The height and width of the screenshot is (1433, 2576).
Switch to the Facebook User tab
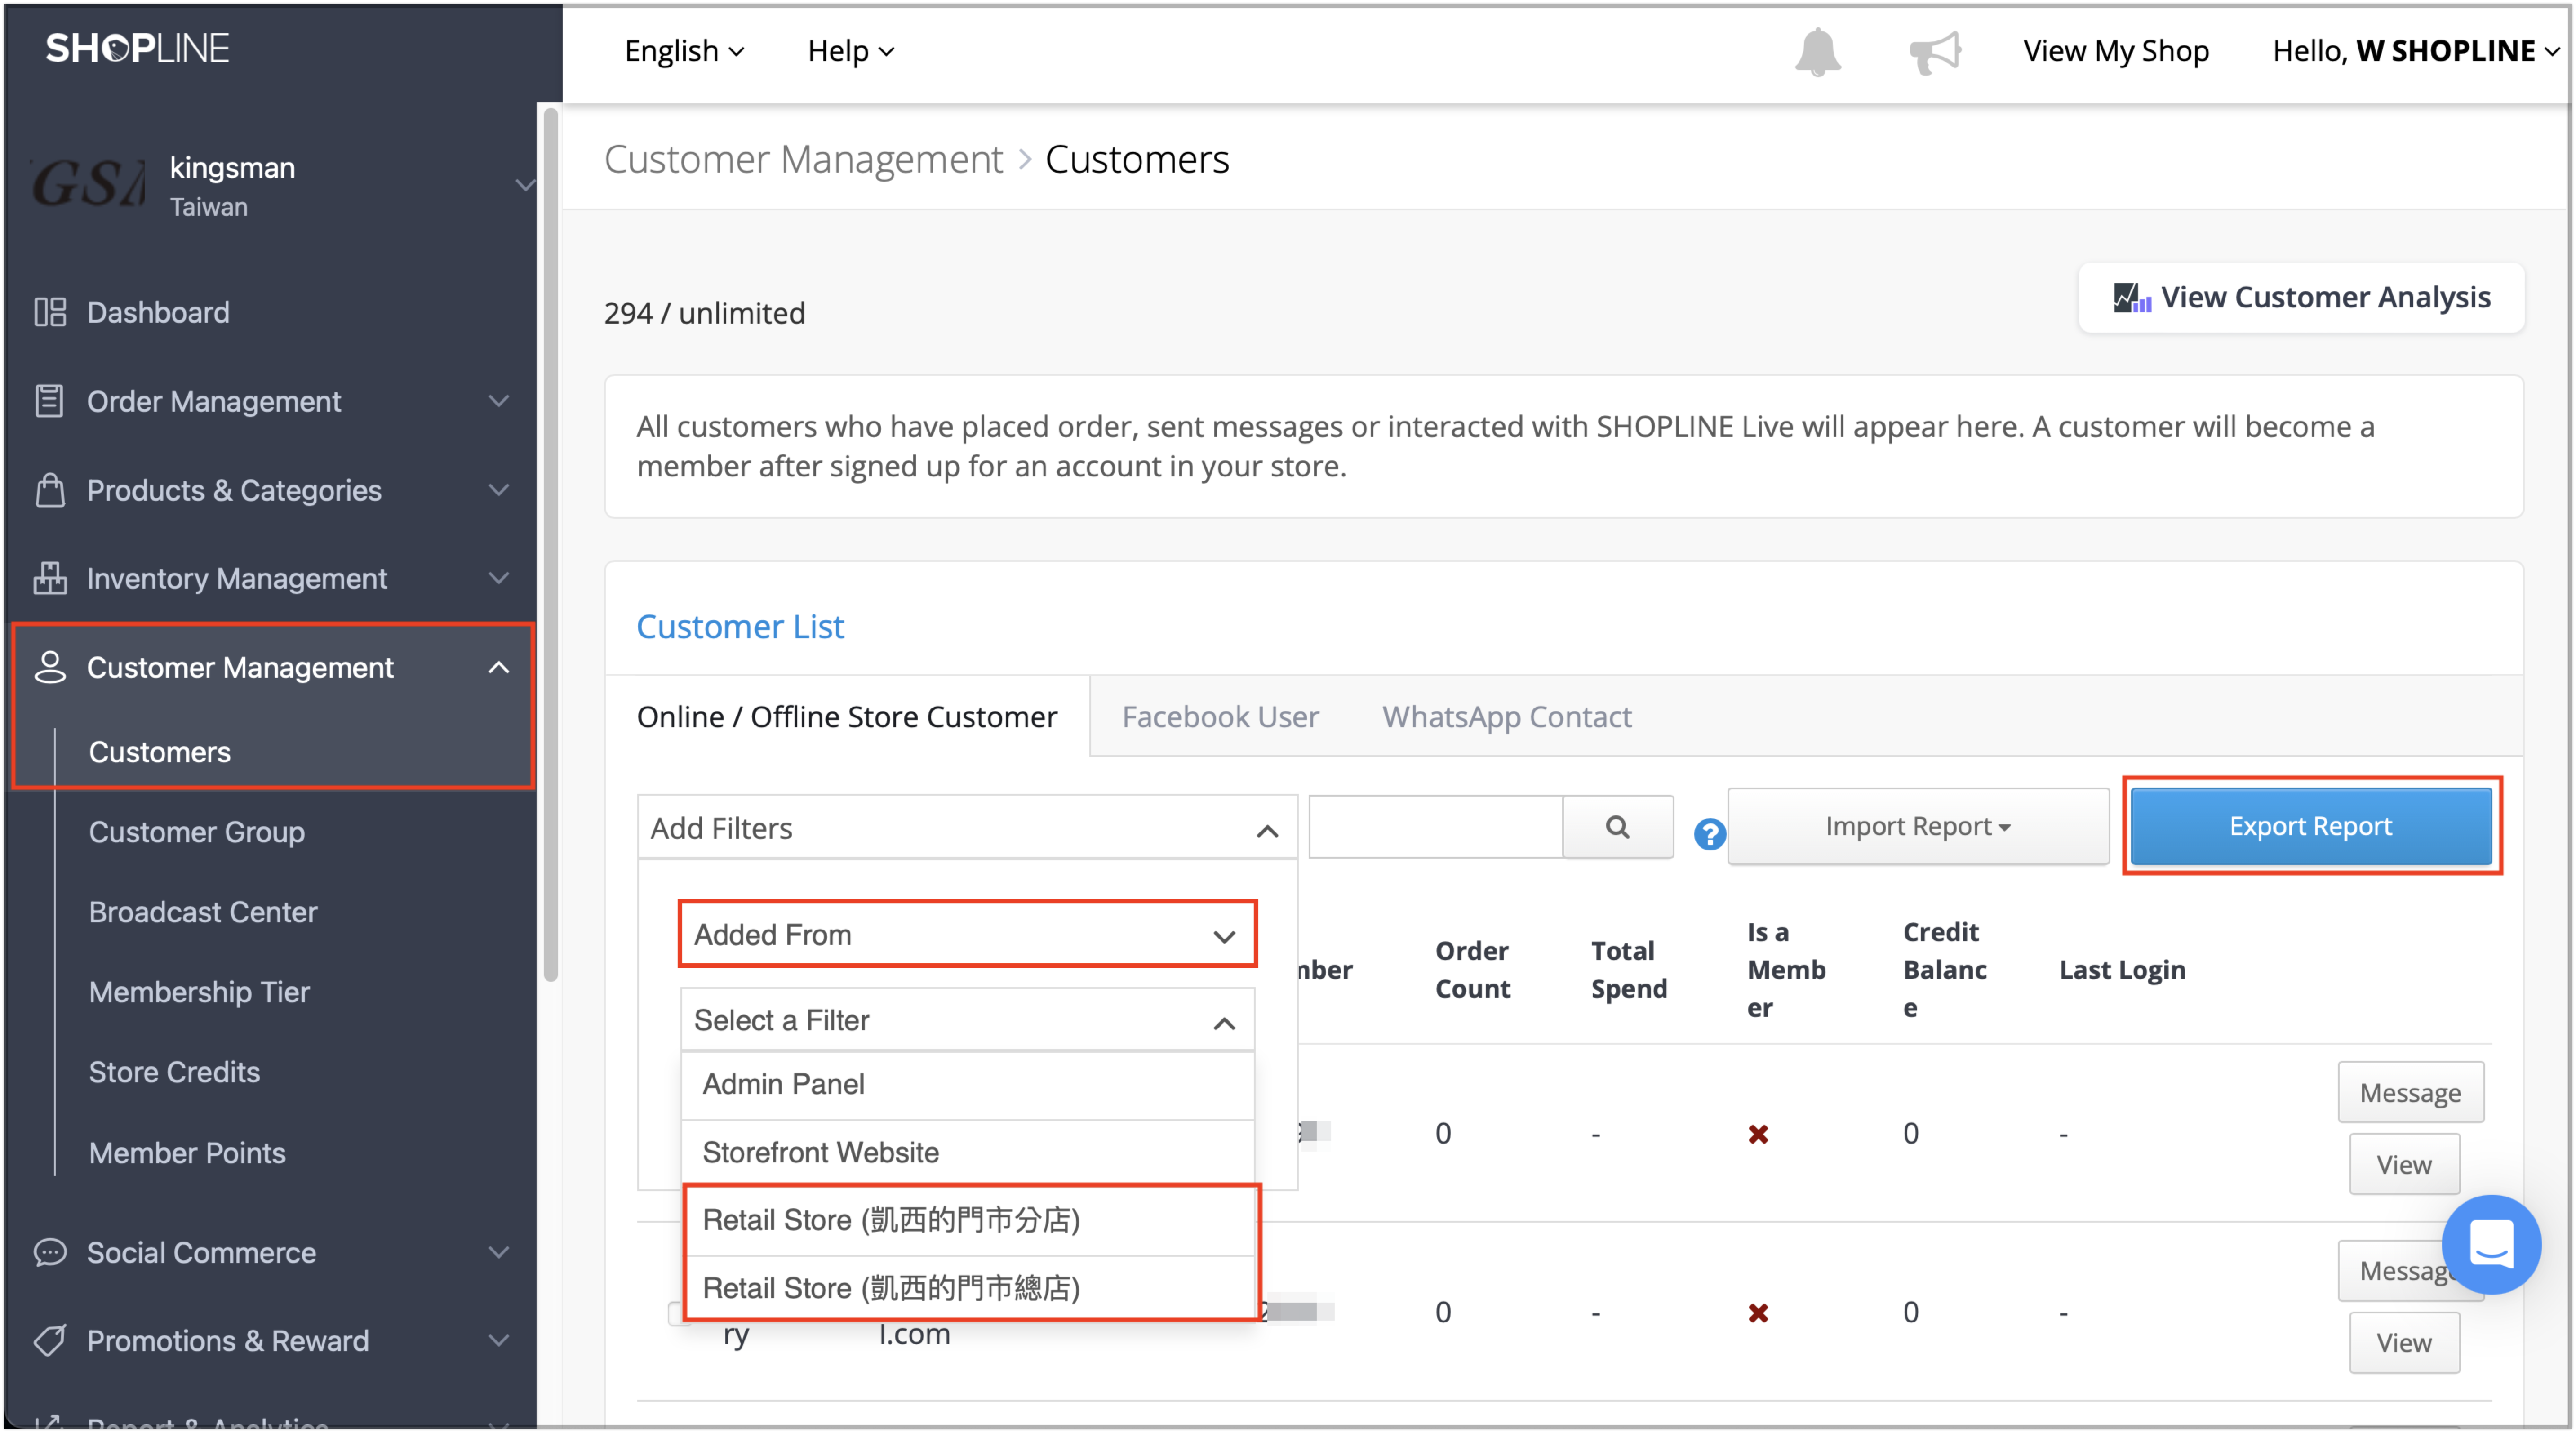click(1220, 716)
